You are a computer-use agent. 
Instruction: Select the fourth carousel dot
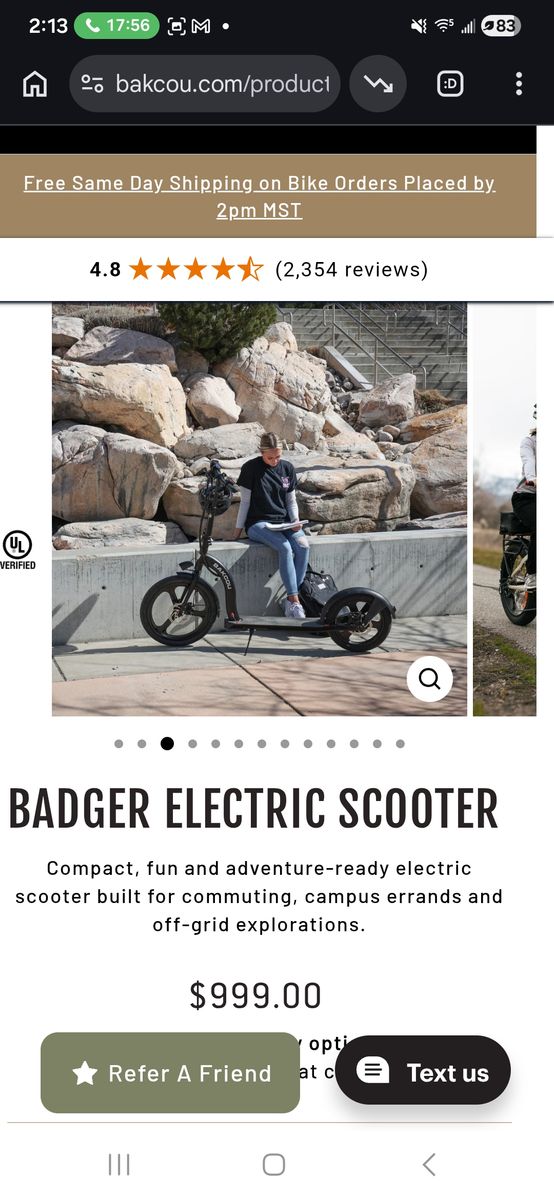(192, 744)
